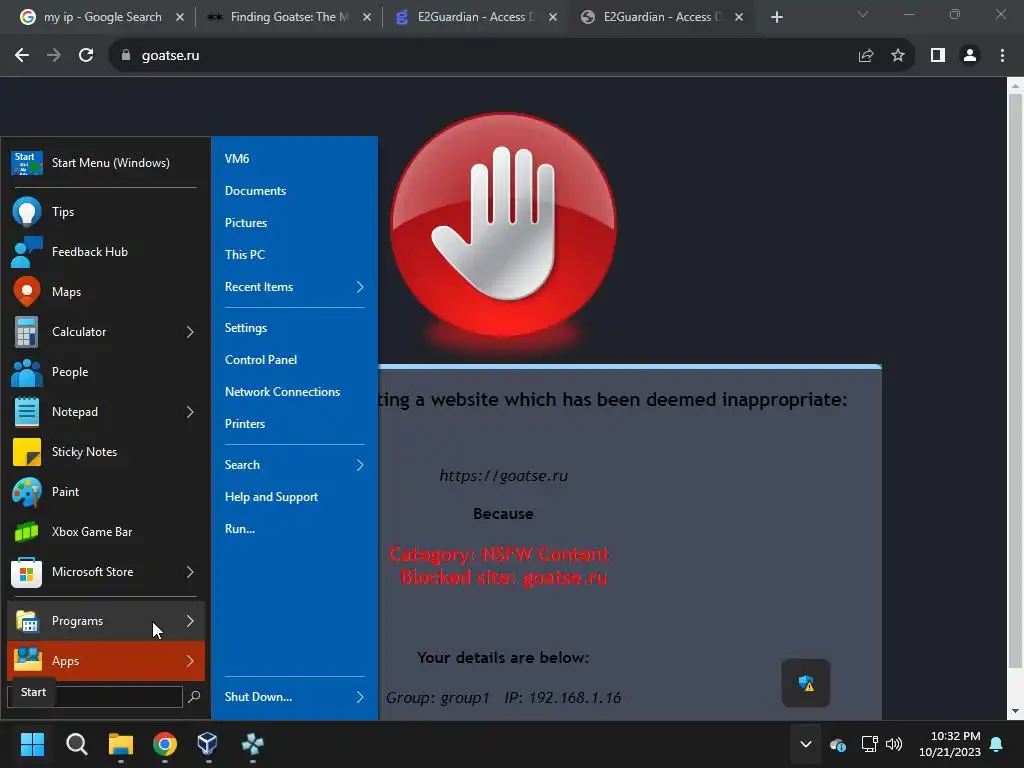Screen dimensions: 1024x768
Task: Open clock and date 10:32 PM
Action: click(x=950, y=744)
